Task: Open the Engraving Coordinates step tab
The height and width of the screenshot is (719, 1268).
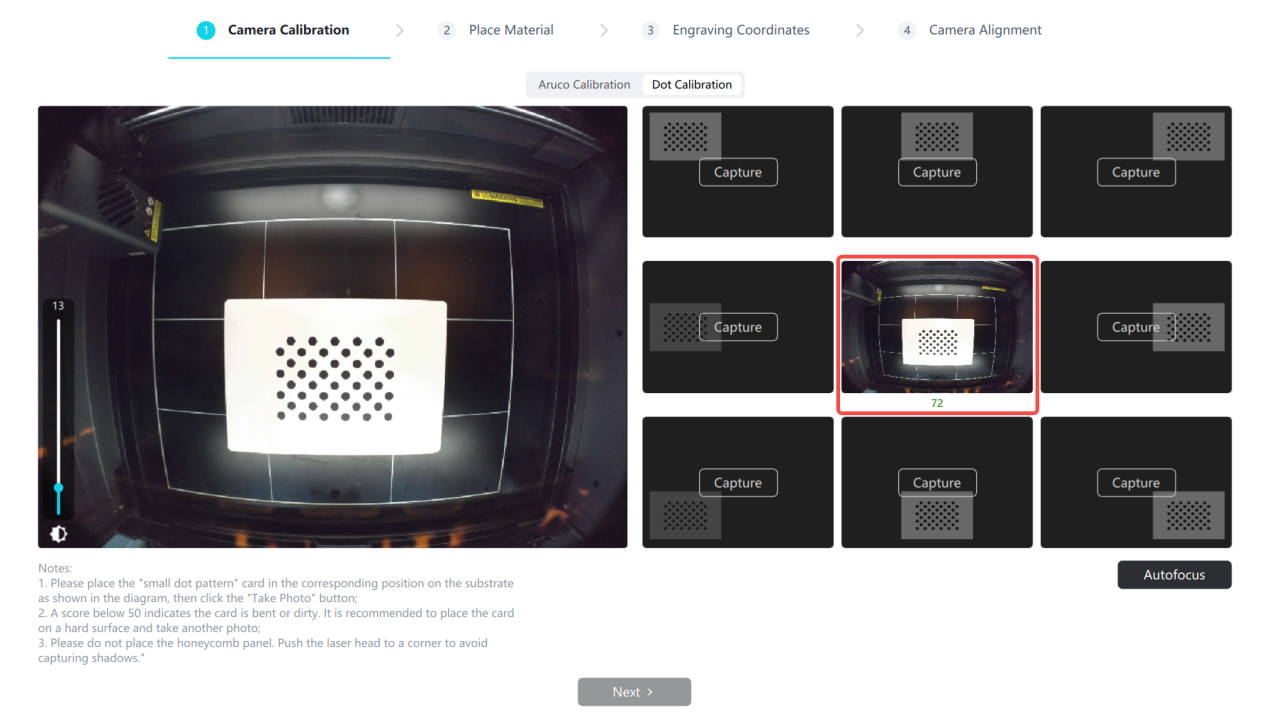Action: click(x=741, y=30)
